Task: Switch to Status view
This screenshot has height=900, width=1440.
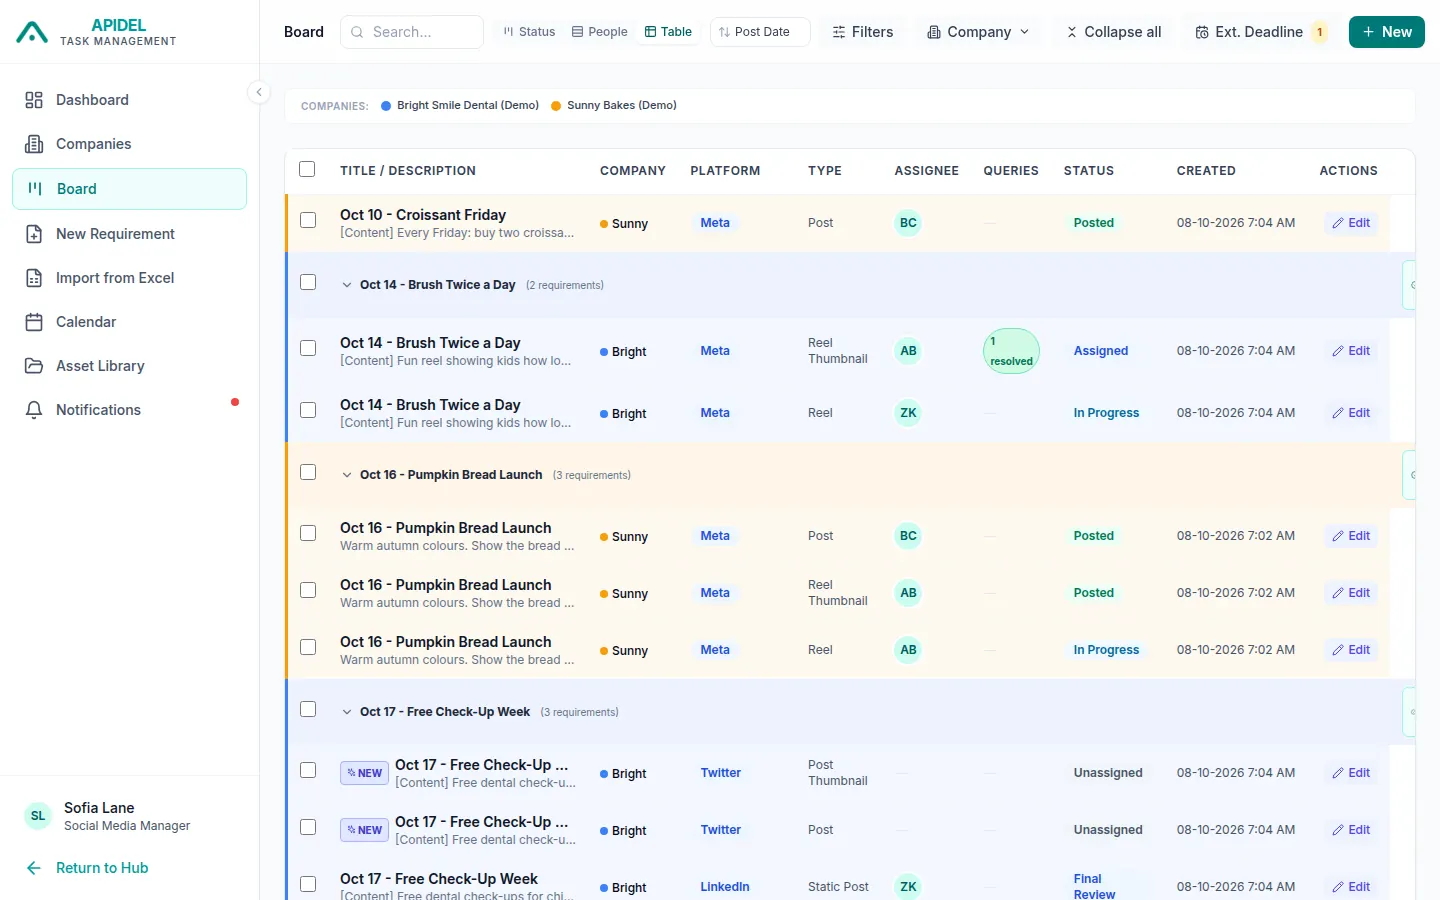Action: [529, 32]
